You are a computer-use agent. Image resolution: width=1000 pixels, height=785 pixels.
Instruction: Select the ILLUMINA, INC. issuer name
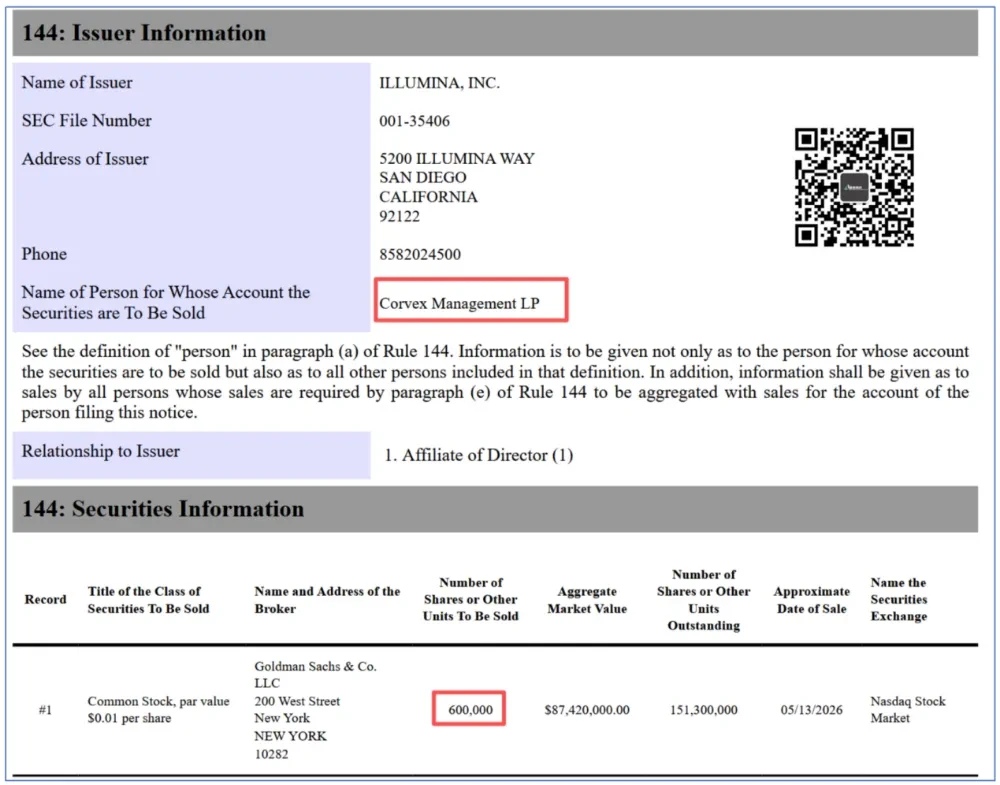(439, 83)
